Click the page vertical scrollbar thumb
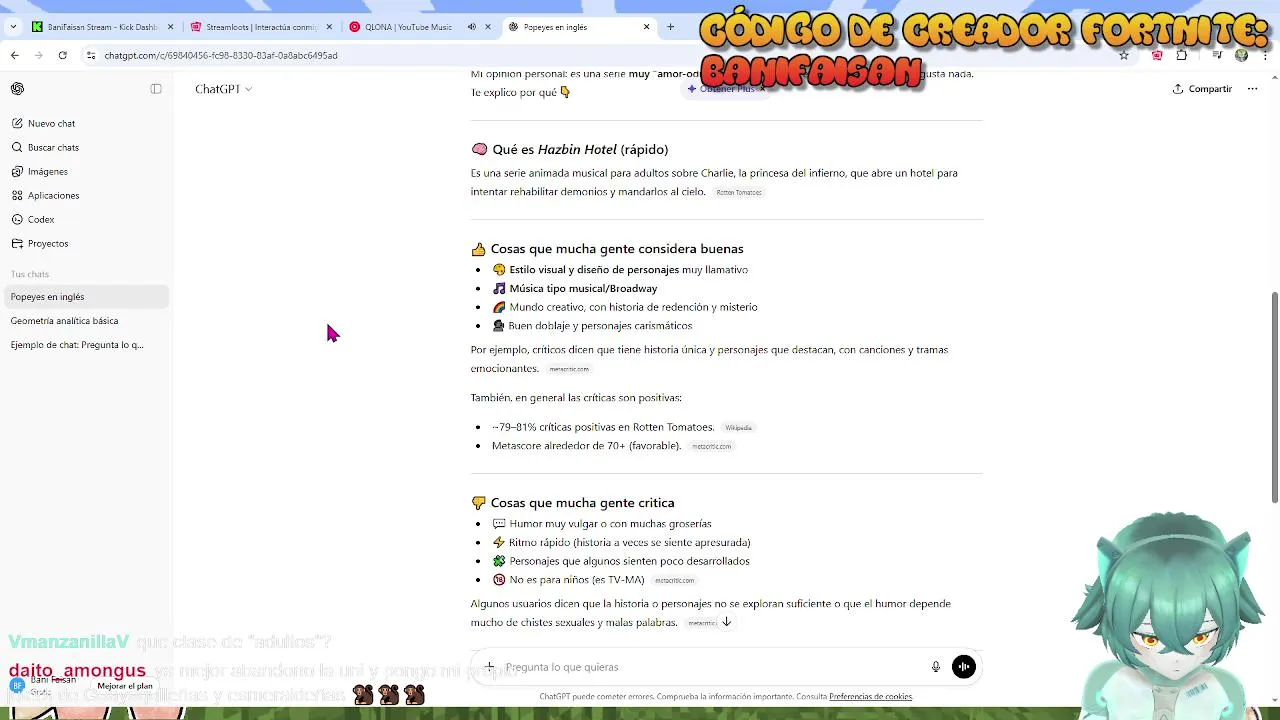 pyautogui.click(x=1274, y=397)
